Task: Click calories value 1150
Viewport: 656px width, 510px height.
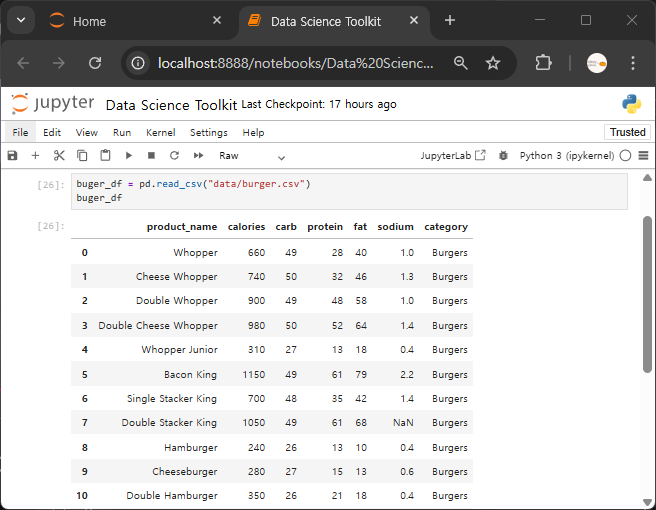Action: tap(254, 374)
